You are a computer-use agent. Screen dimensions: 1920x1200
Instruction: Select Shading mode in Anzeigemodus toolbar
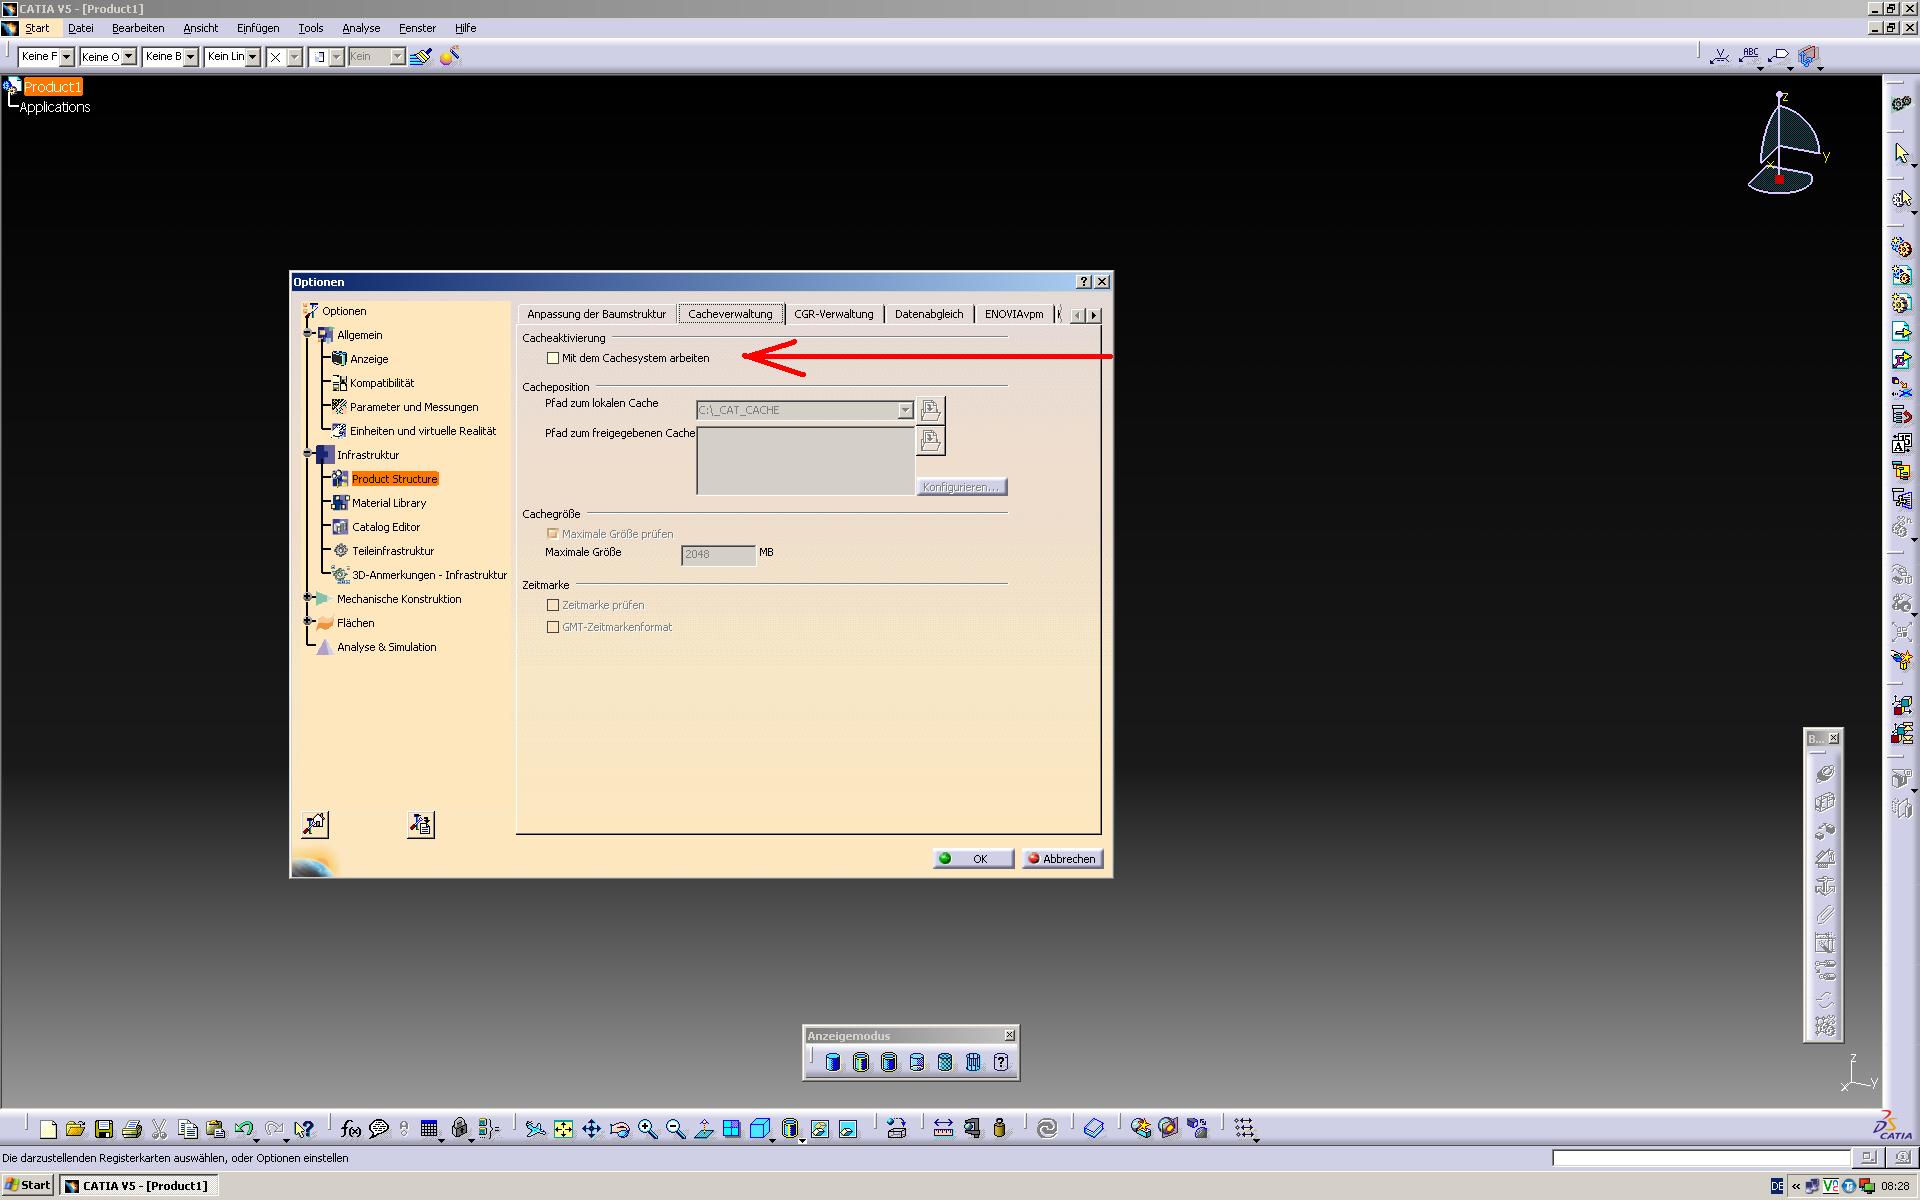coord(833,1062)
